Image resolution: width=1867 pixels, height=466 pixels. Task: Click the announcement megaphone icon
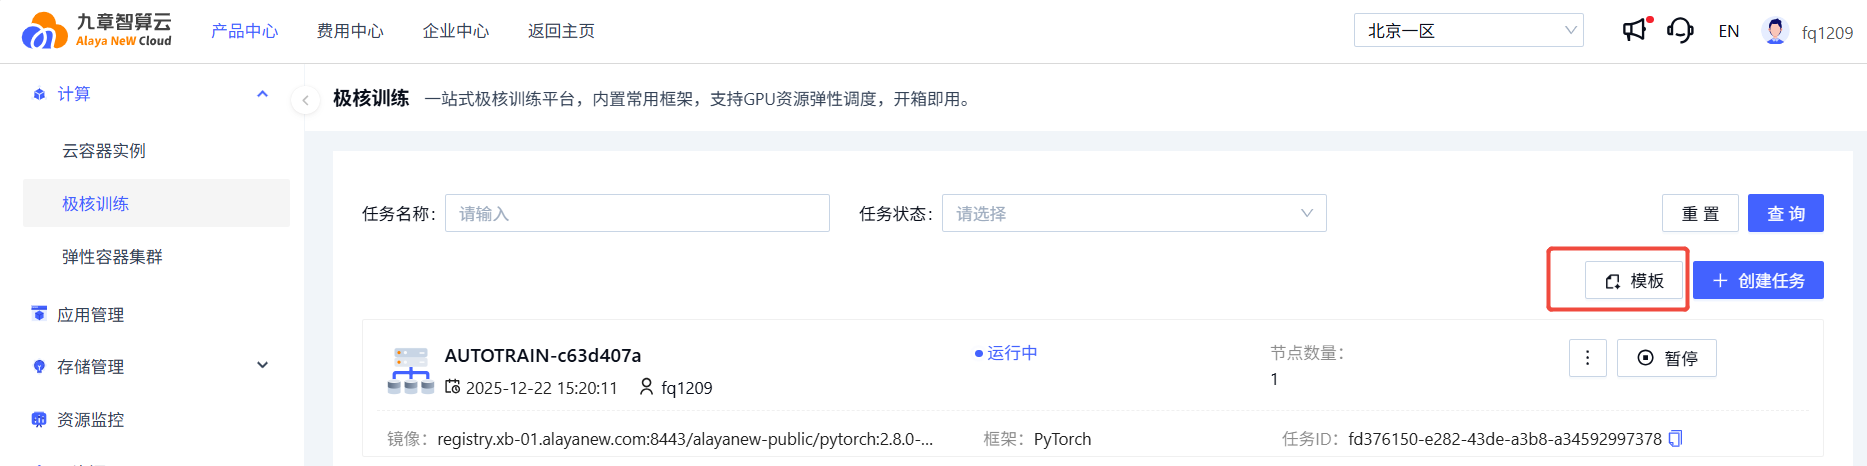(1634, 30)
